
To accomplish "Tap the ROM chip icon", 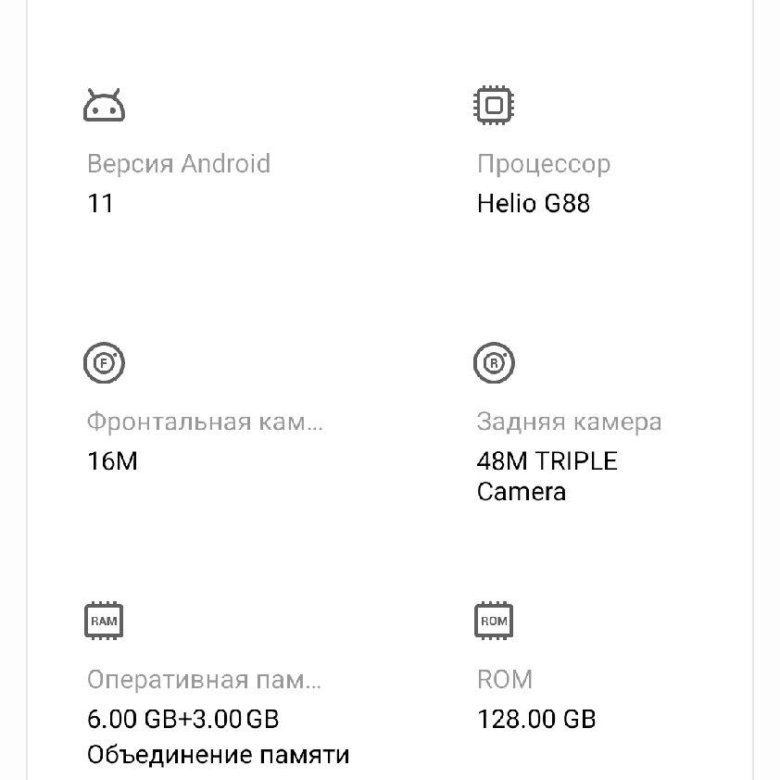I will (x=493, y=621).
